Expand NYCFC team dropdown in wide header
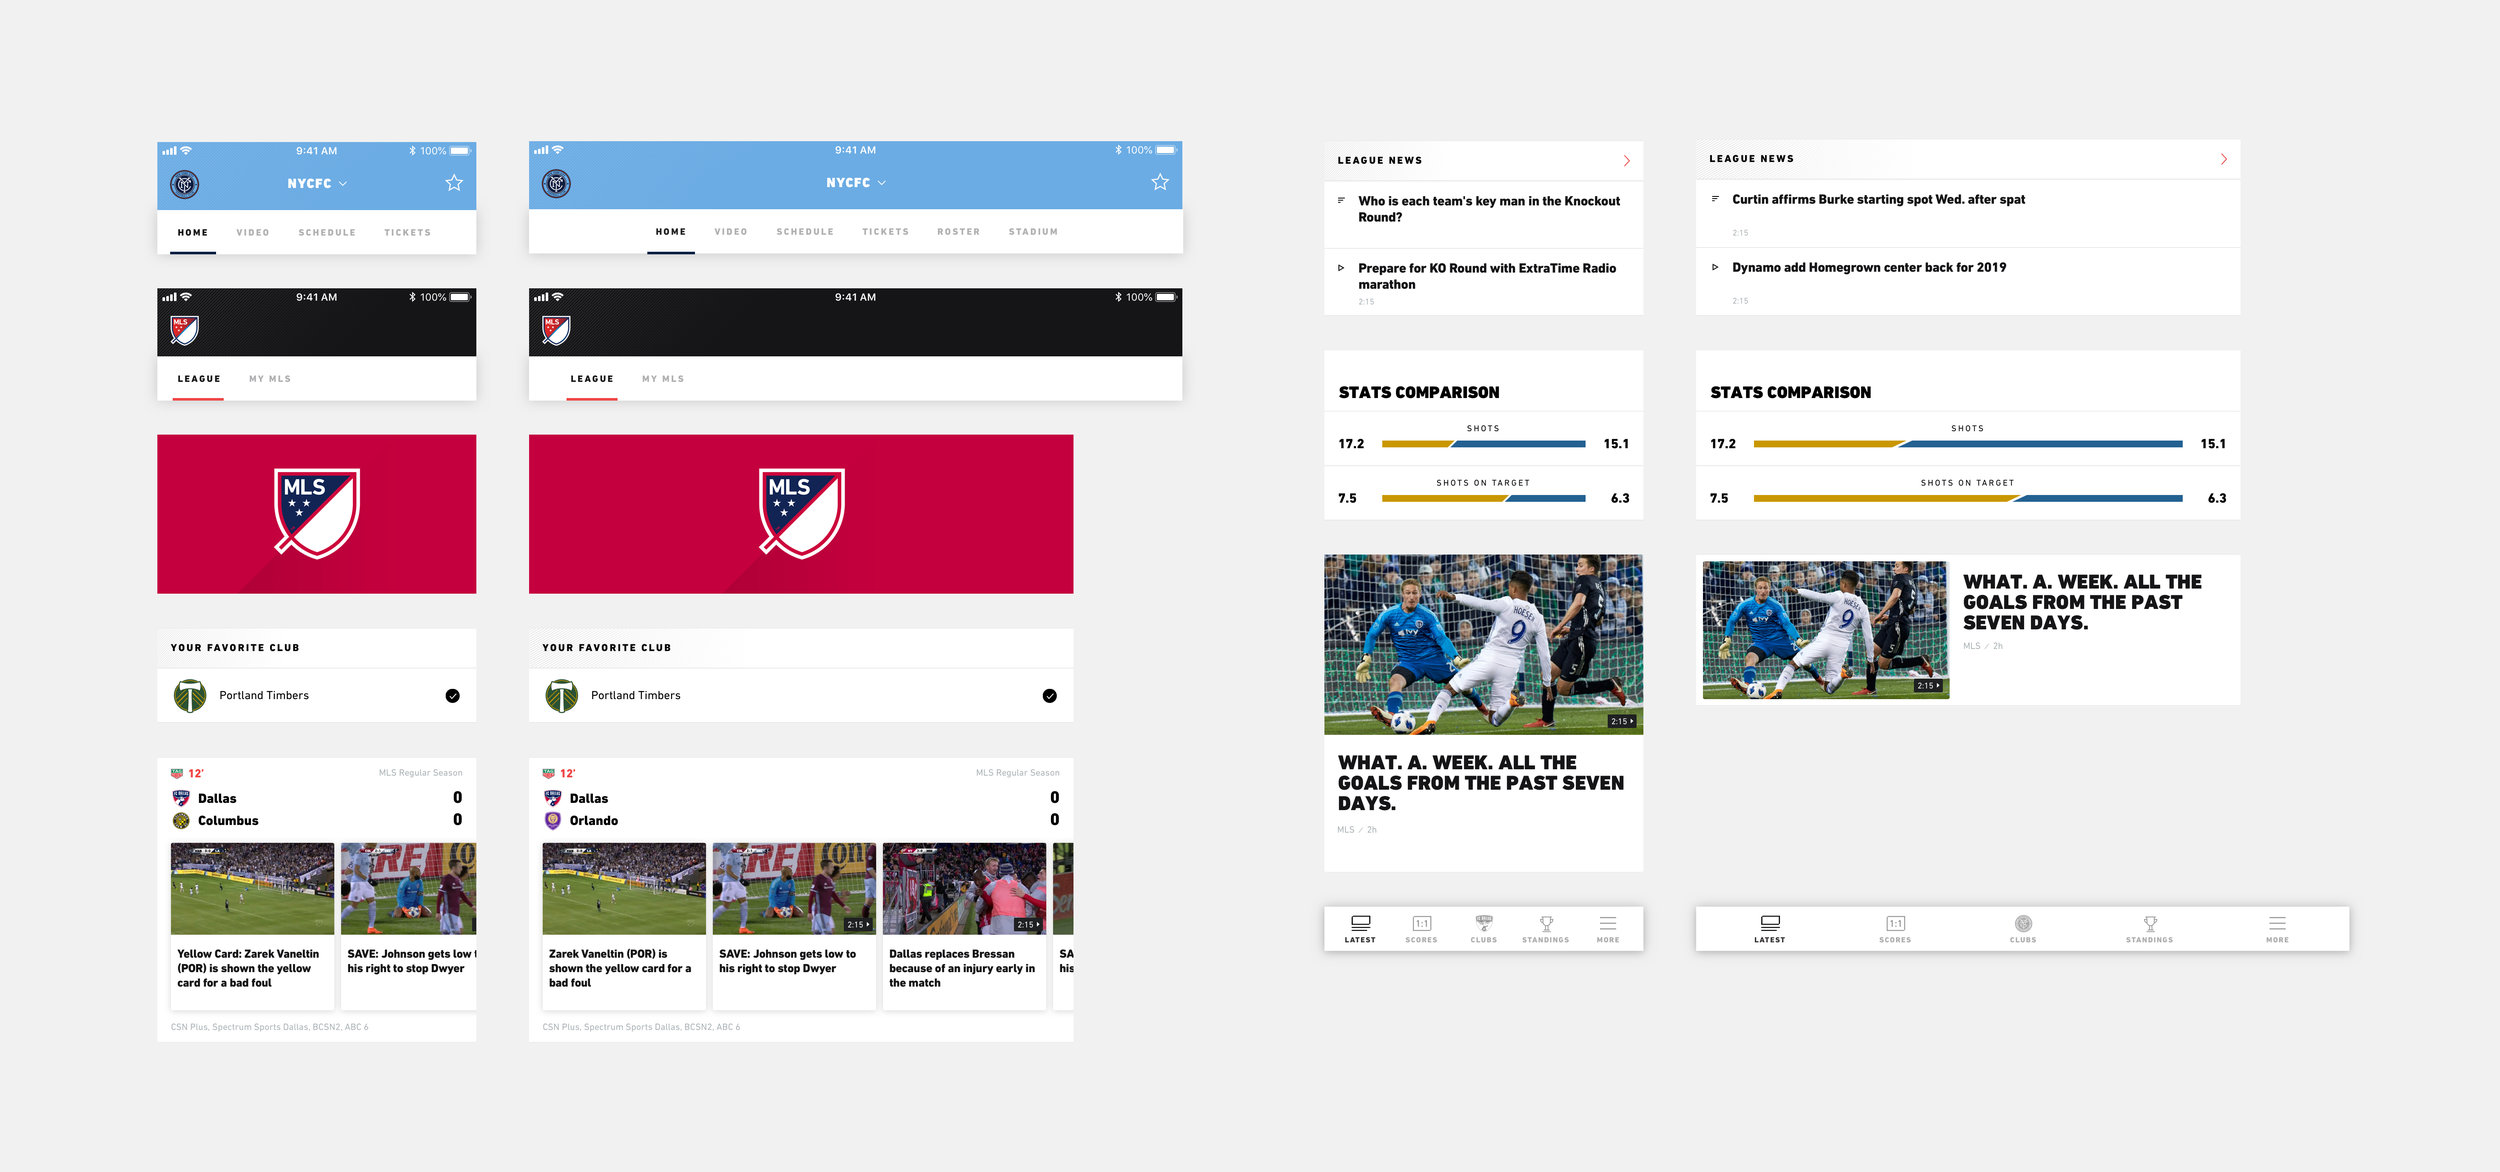Image resolution: width=2500 pixels, height=1172 pixels. coord(856,183)
